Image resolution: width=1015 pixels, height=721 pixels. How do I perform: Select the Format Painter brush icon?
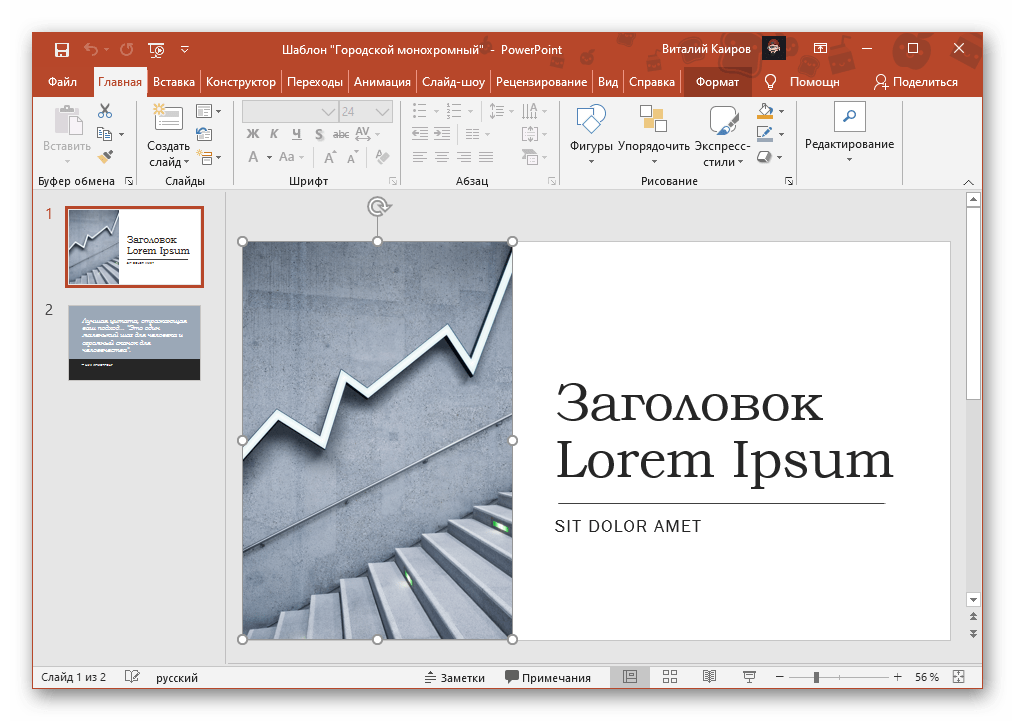click(105, 156)
